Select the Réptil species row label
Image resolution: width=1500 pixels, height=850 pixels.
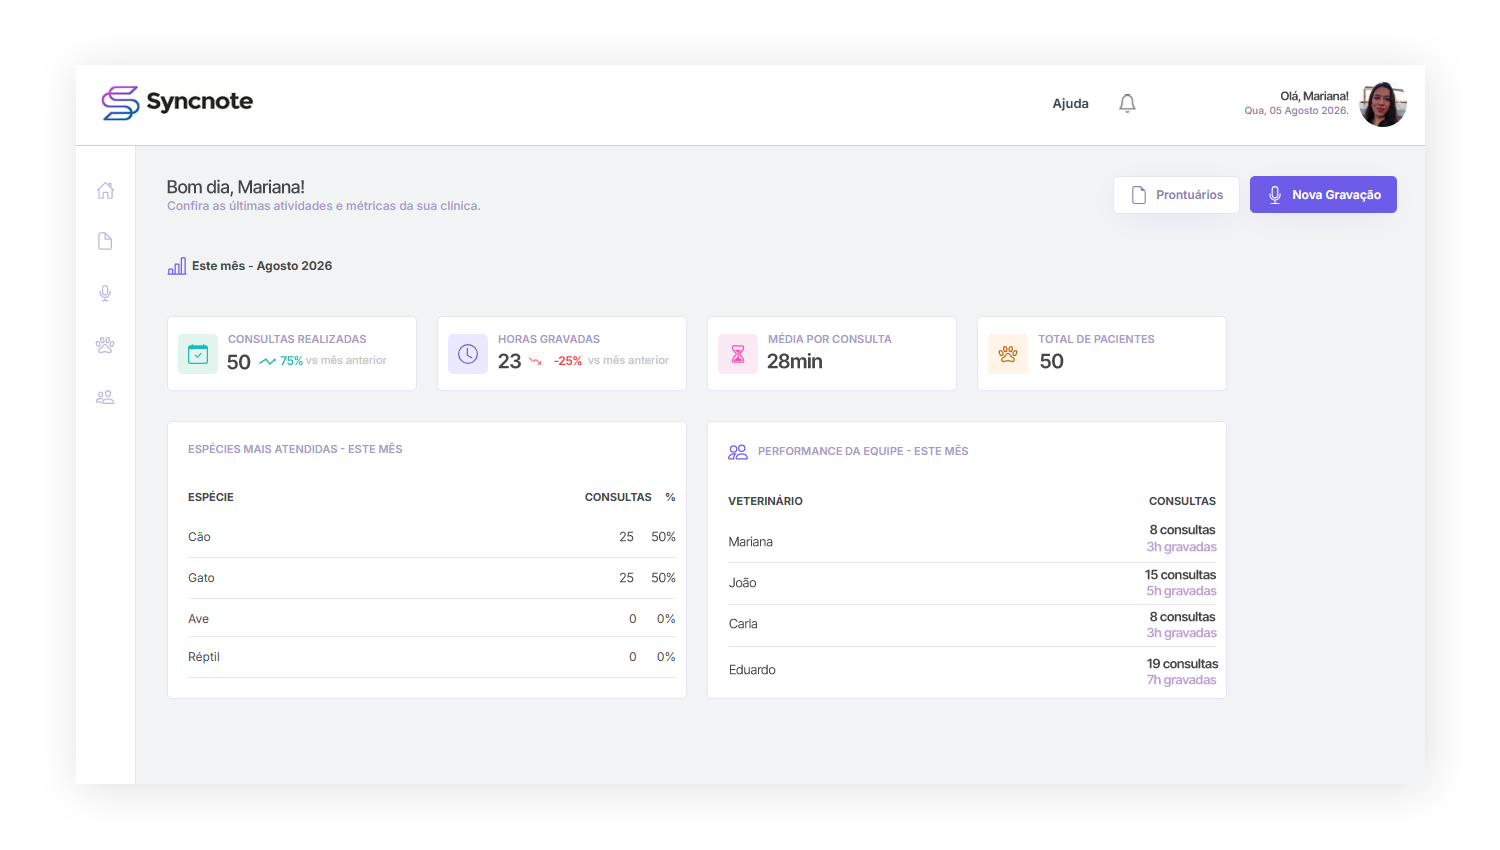tap(204, 657)
